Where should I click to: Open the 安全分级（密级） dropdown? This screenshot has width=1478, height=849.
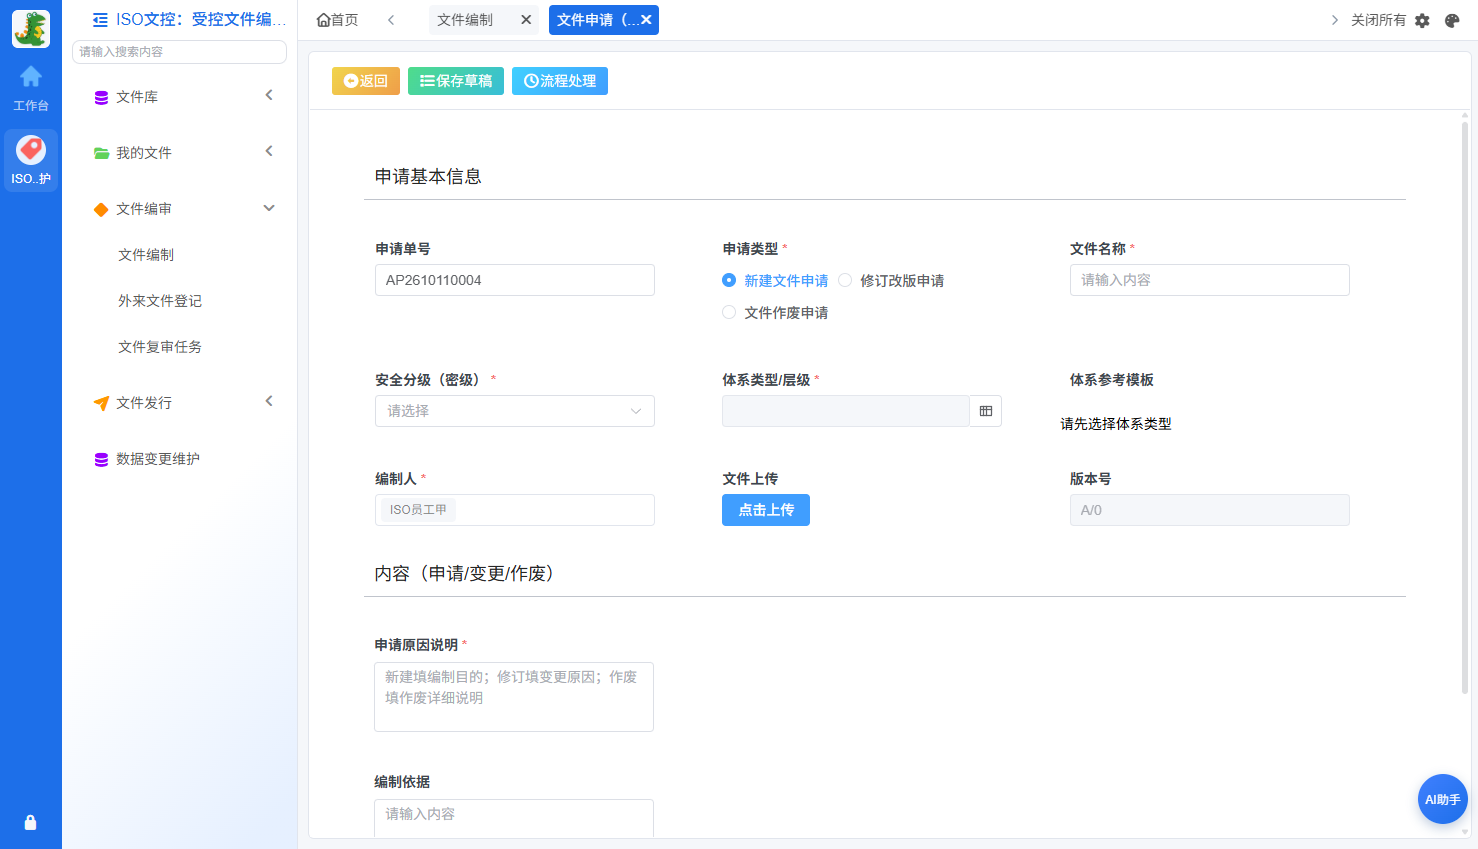coord(515,411)
